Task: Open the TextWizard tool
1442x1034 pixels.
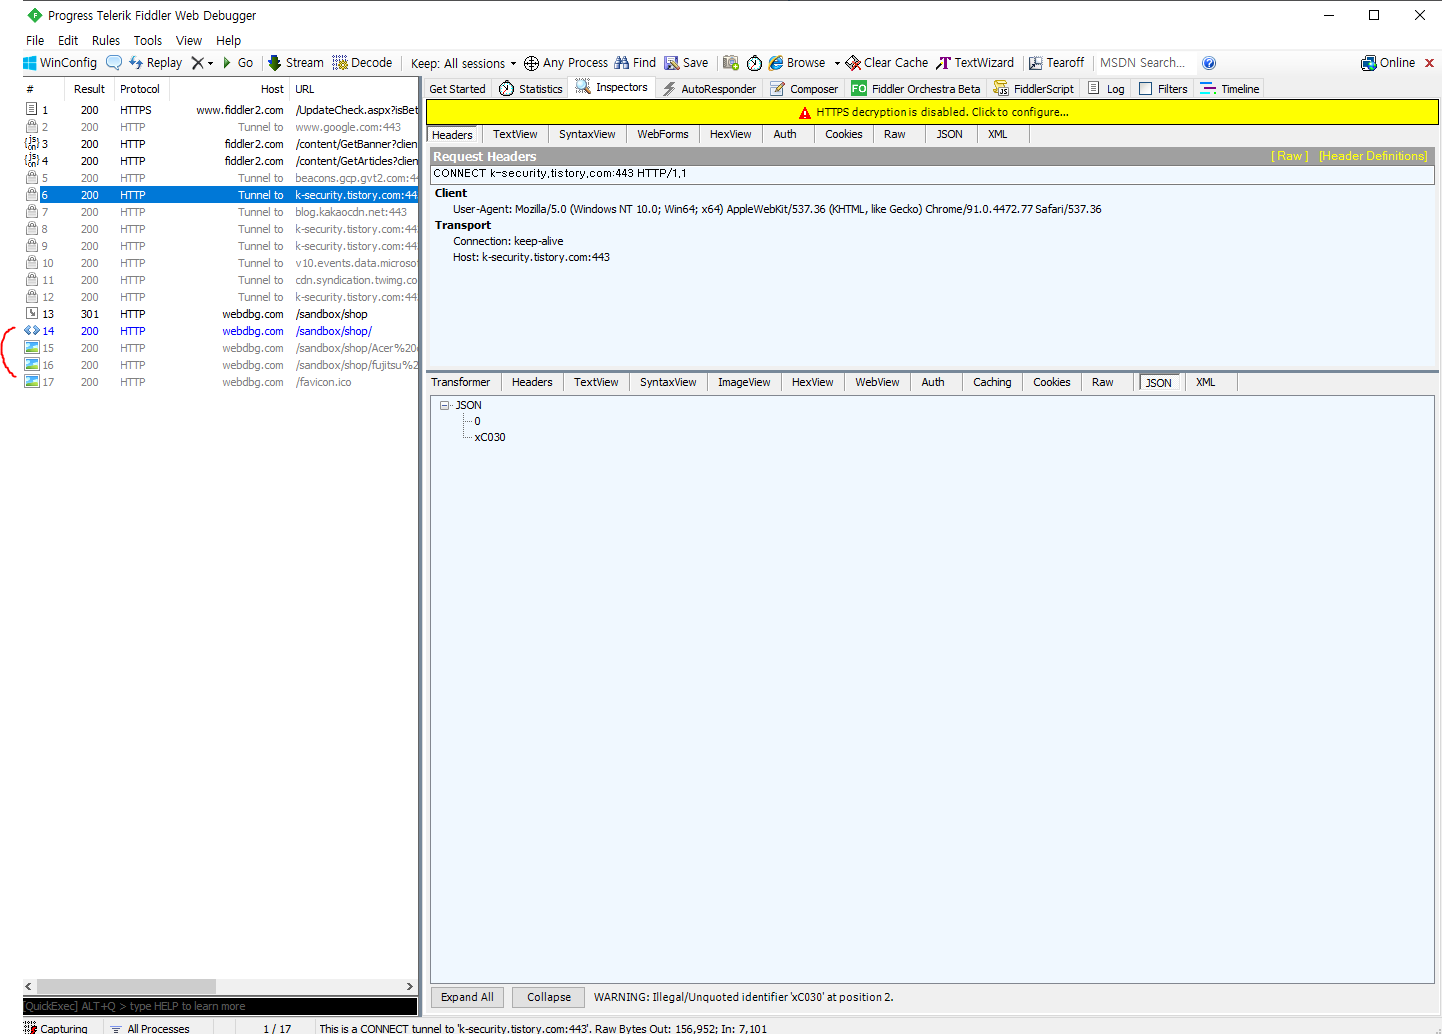Action: pyautogui.click(x=975, y=63)
